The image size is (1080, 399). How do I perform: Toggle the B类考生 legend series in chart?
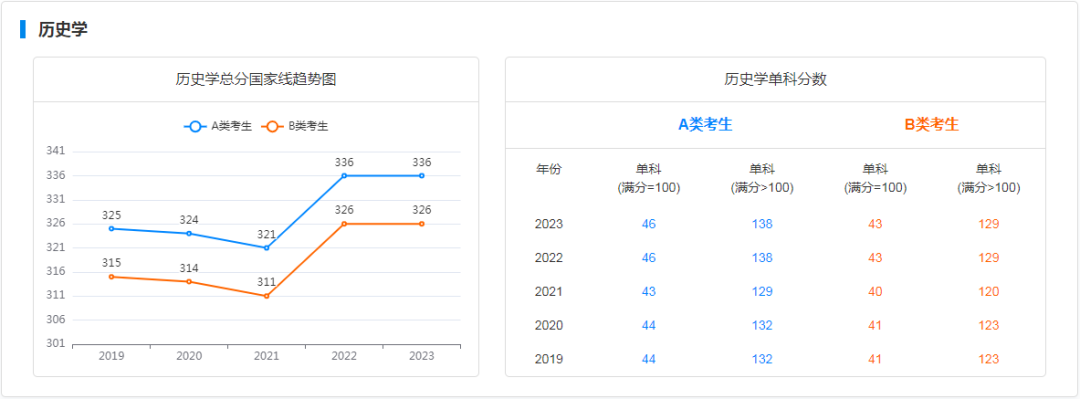295,127
